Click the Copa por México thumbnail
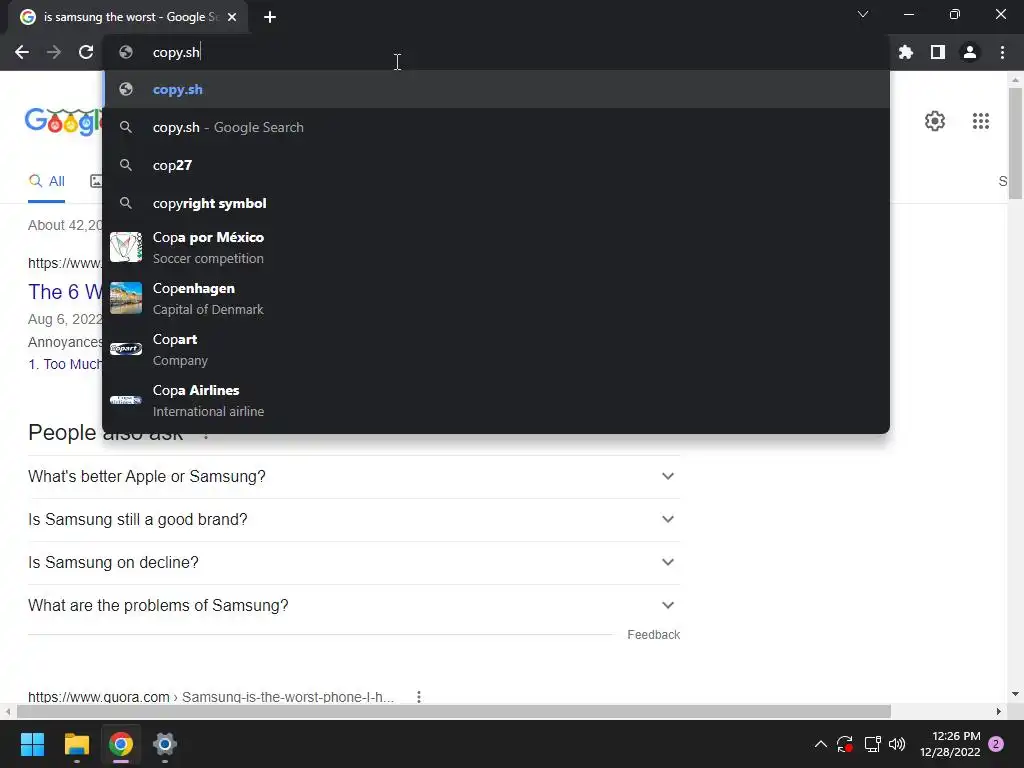The width and height of the screenshot is (1024, 768). pos(126,247)
